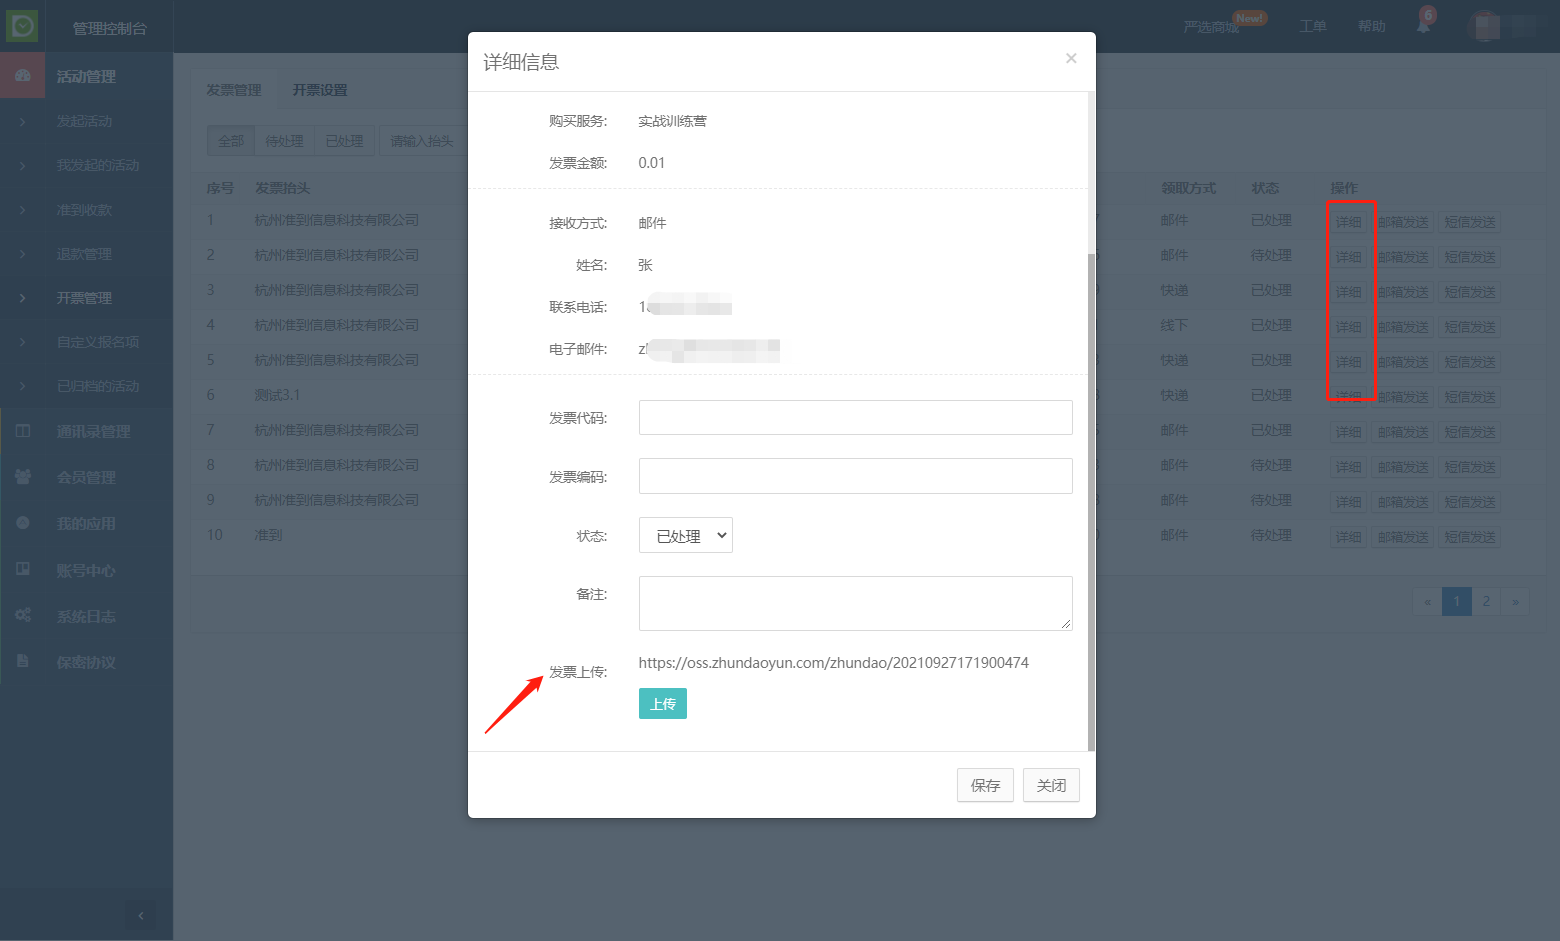1560x941 pixels.
Task: Click the green logo icon in header
Action: (22, 26)
